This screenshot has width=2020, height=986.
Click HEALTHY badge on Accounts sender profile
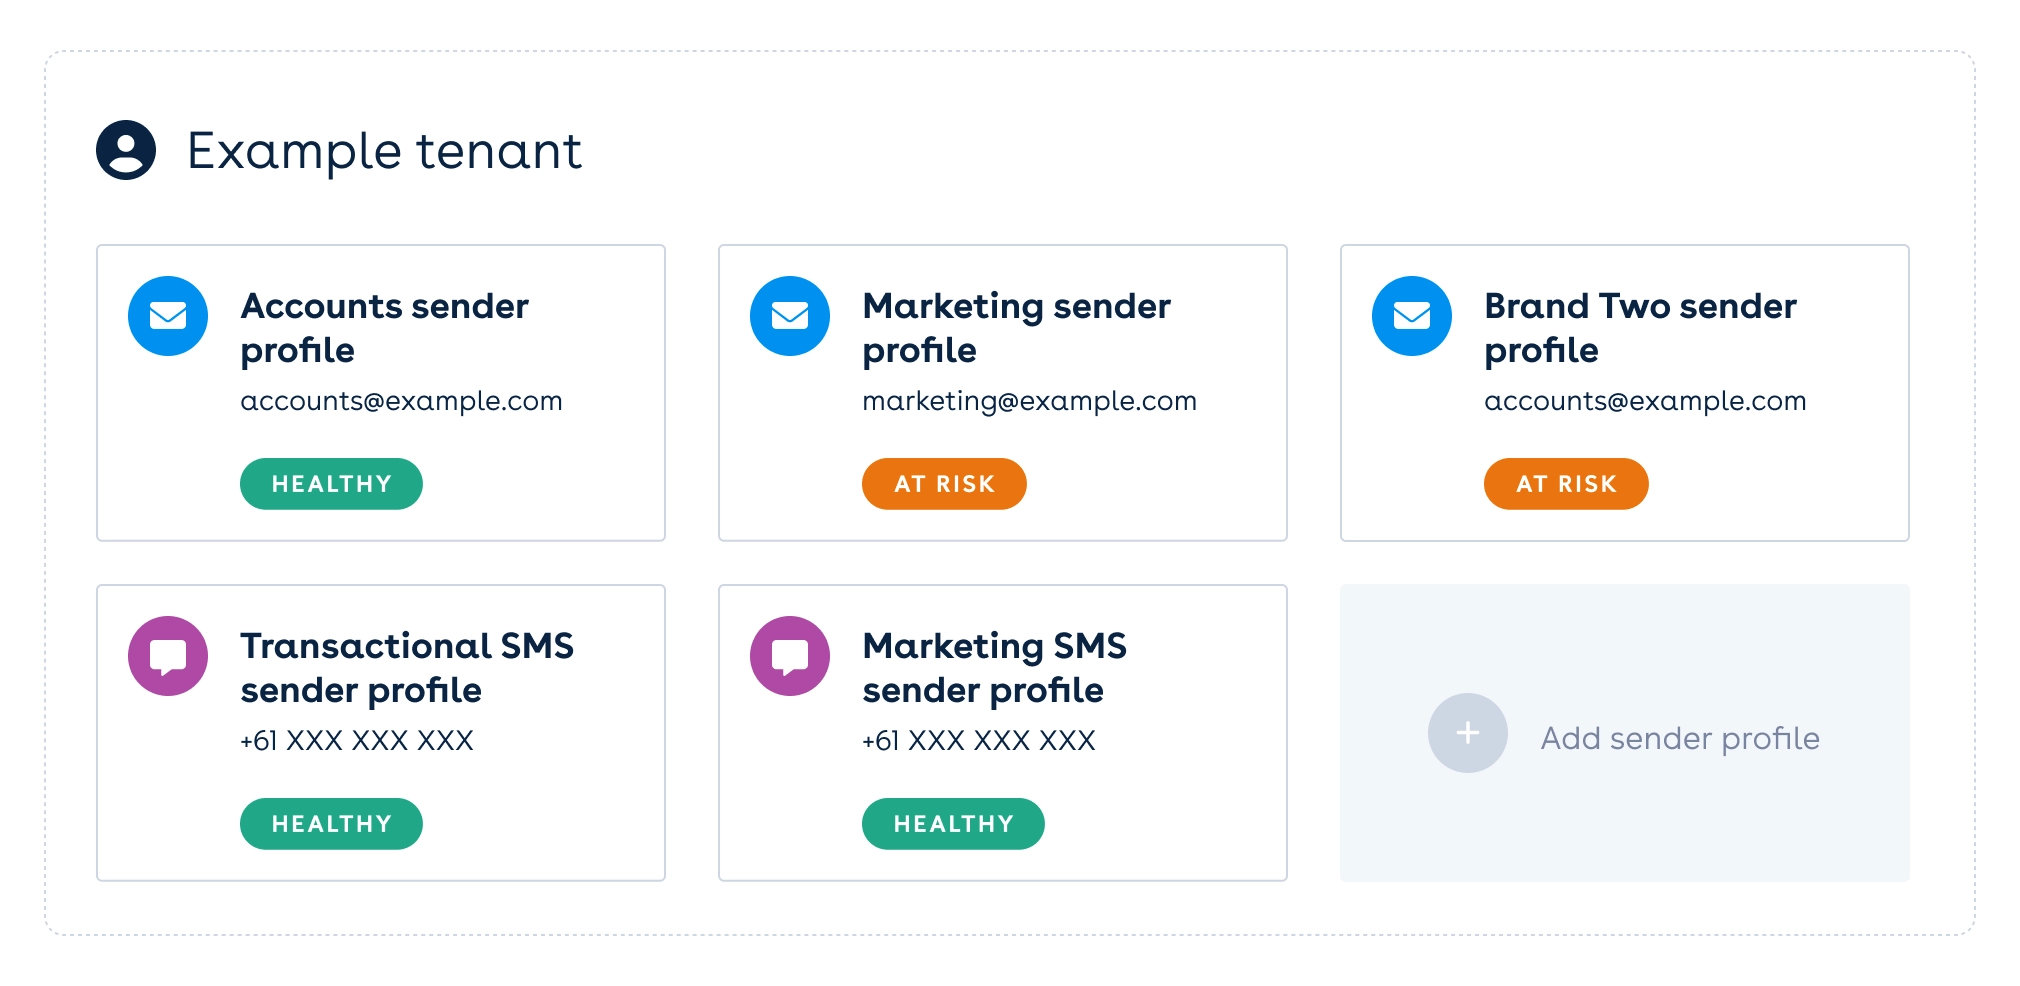(x=331, y=484)
